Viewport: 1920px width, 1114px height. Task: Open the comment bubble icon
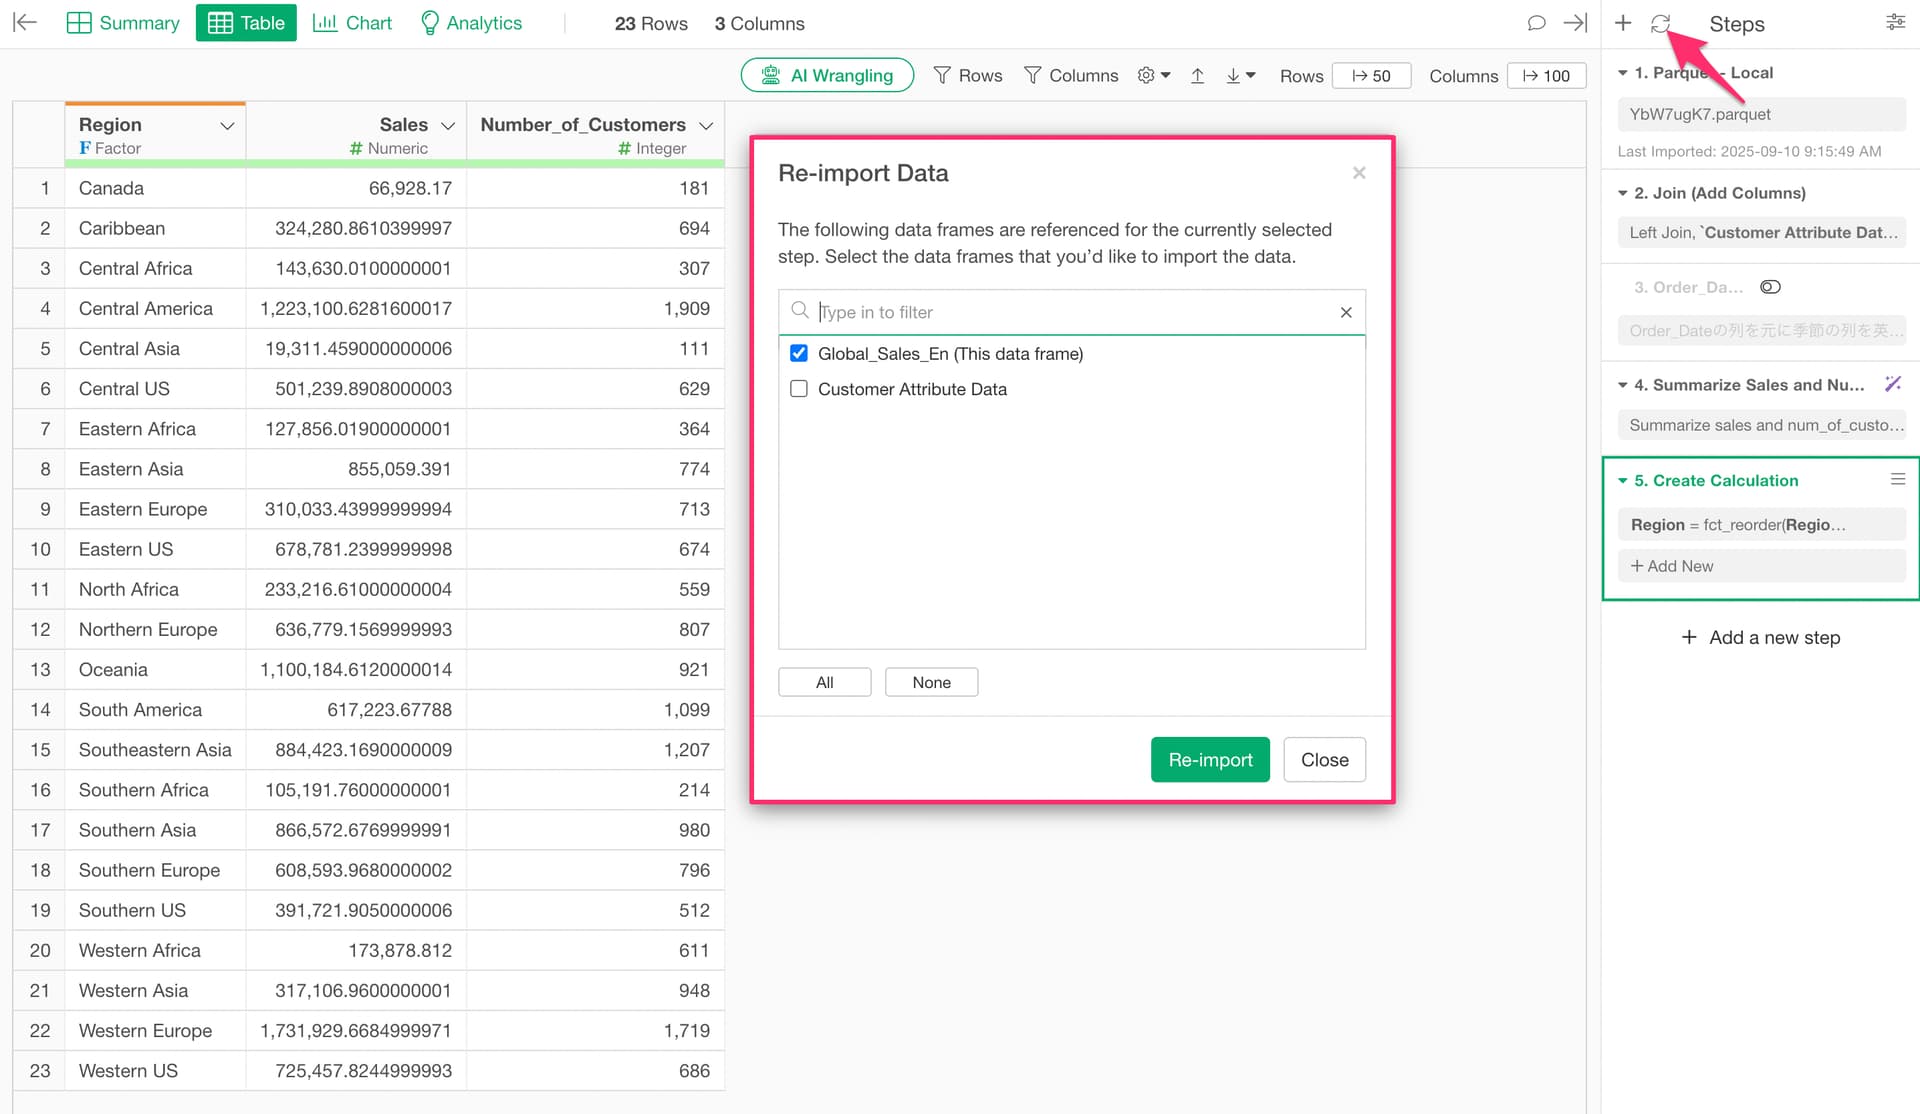click(x=1536, y=23)
